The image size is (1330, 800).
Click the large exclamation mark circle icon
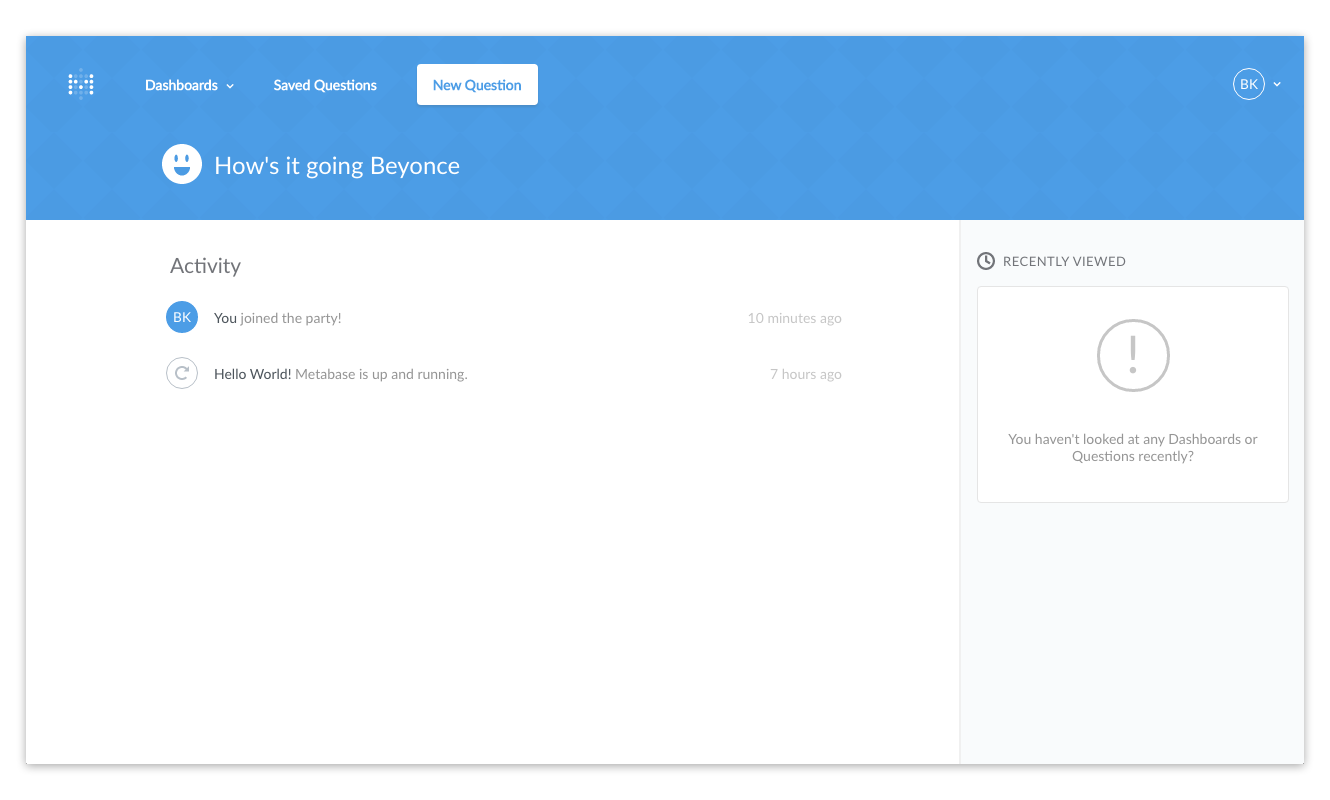tap(1132, 355)
